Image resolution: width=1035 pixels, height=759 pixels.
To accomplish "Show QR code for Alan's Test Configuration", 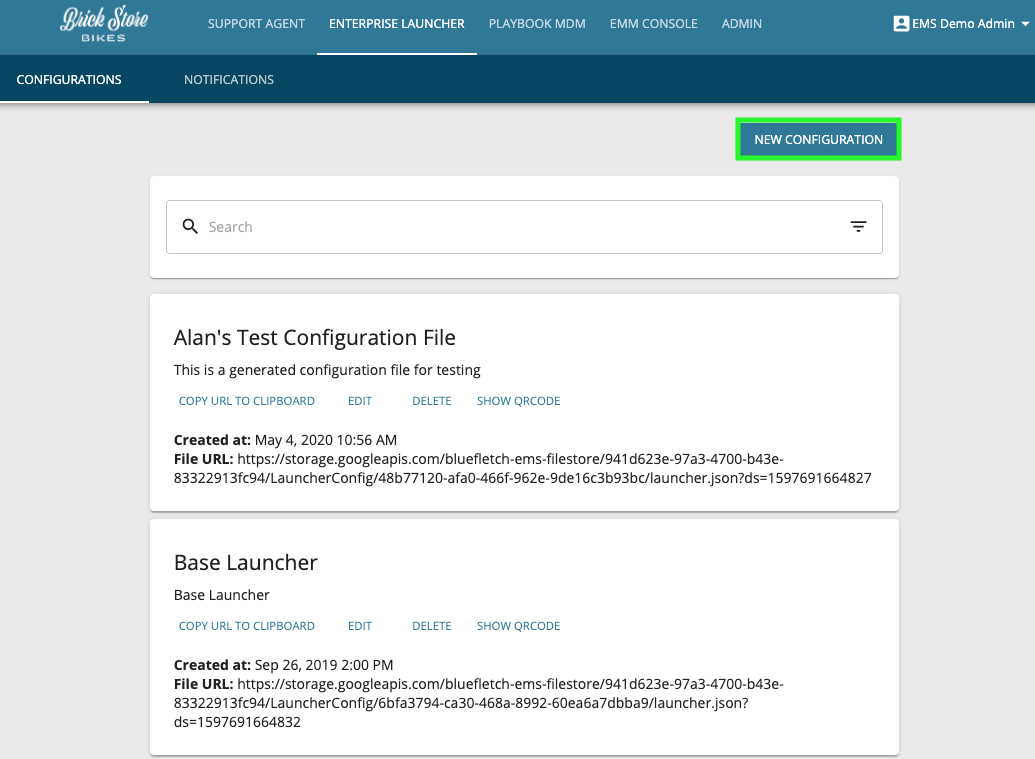I will click(x=518, y=401).
